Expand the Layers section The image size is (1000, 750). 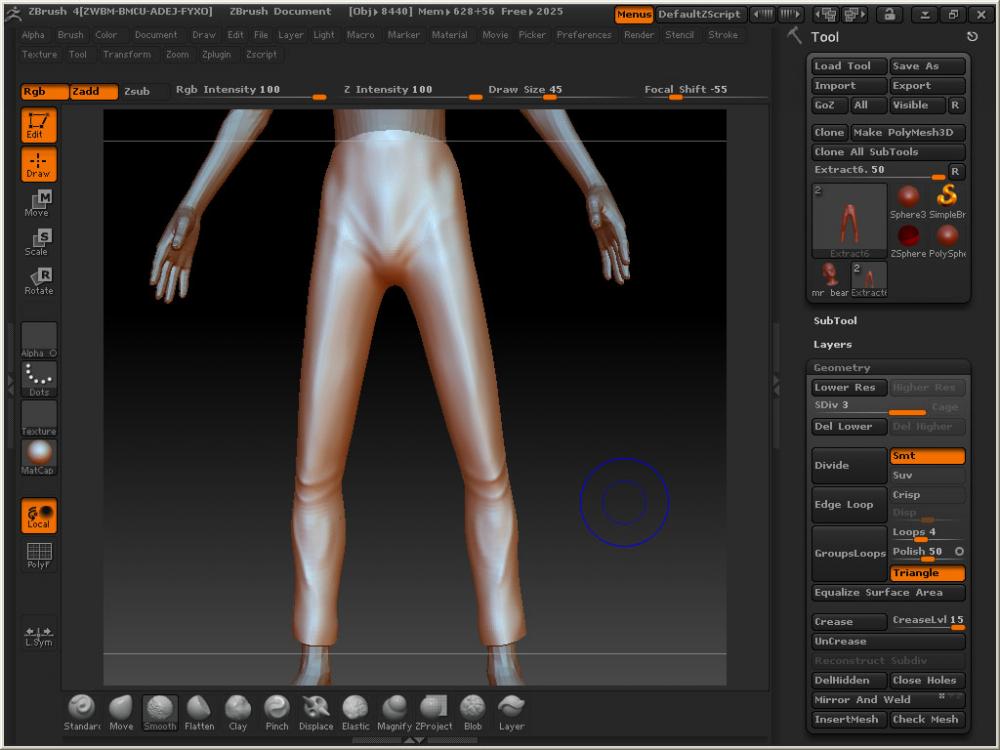(x=832, y=344)
